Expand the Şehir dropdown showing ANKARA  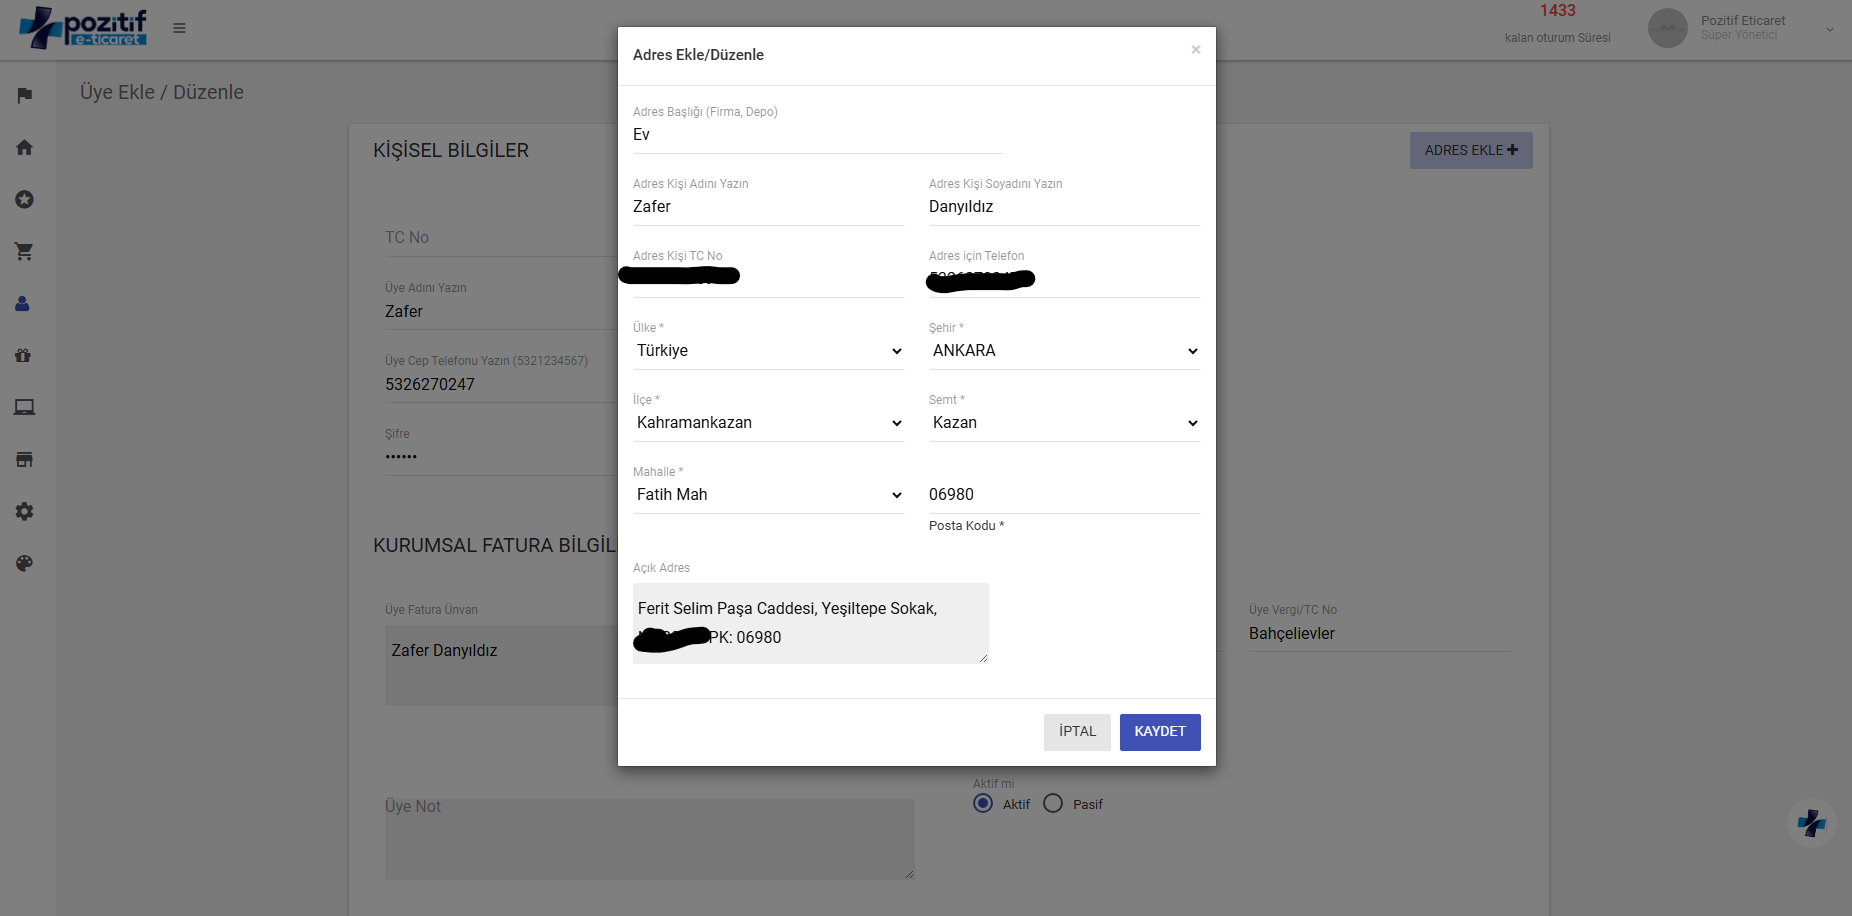1064,351
